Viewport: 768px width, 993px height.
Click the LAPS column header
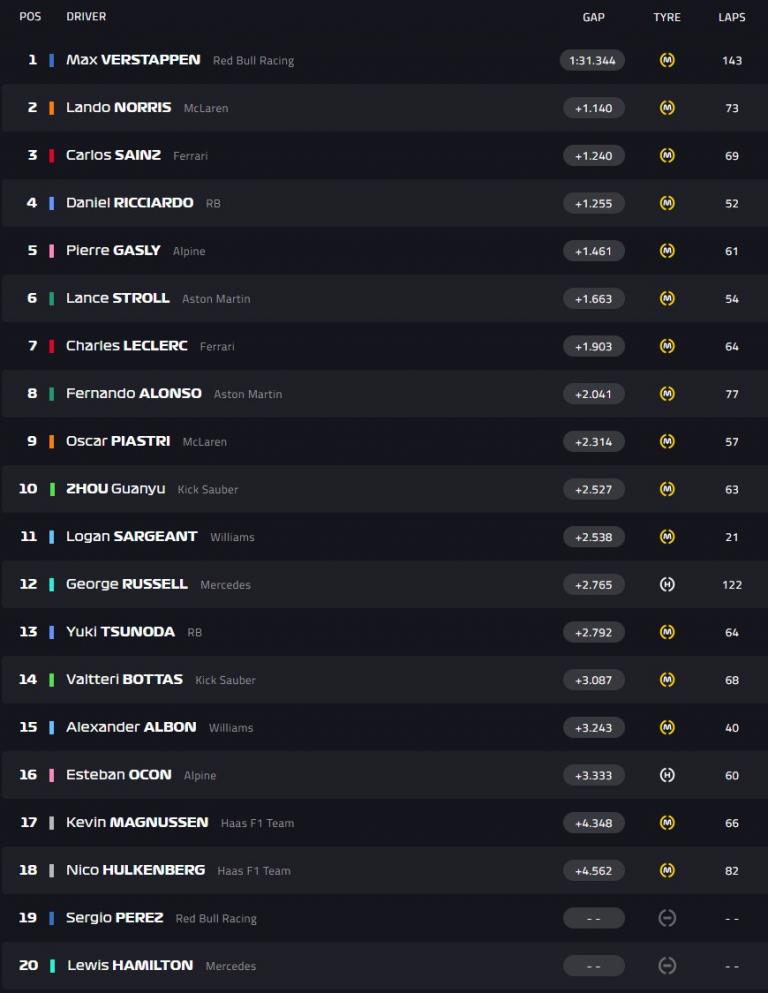[732, 17]
